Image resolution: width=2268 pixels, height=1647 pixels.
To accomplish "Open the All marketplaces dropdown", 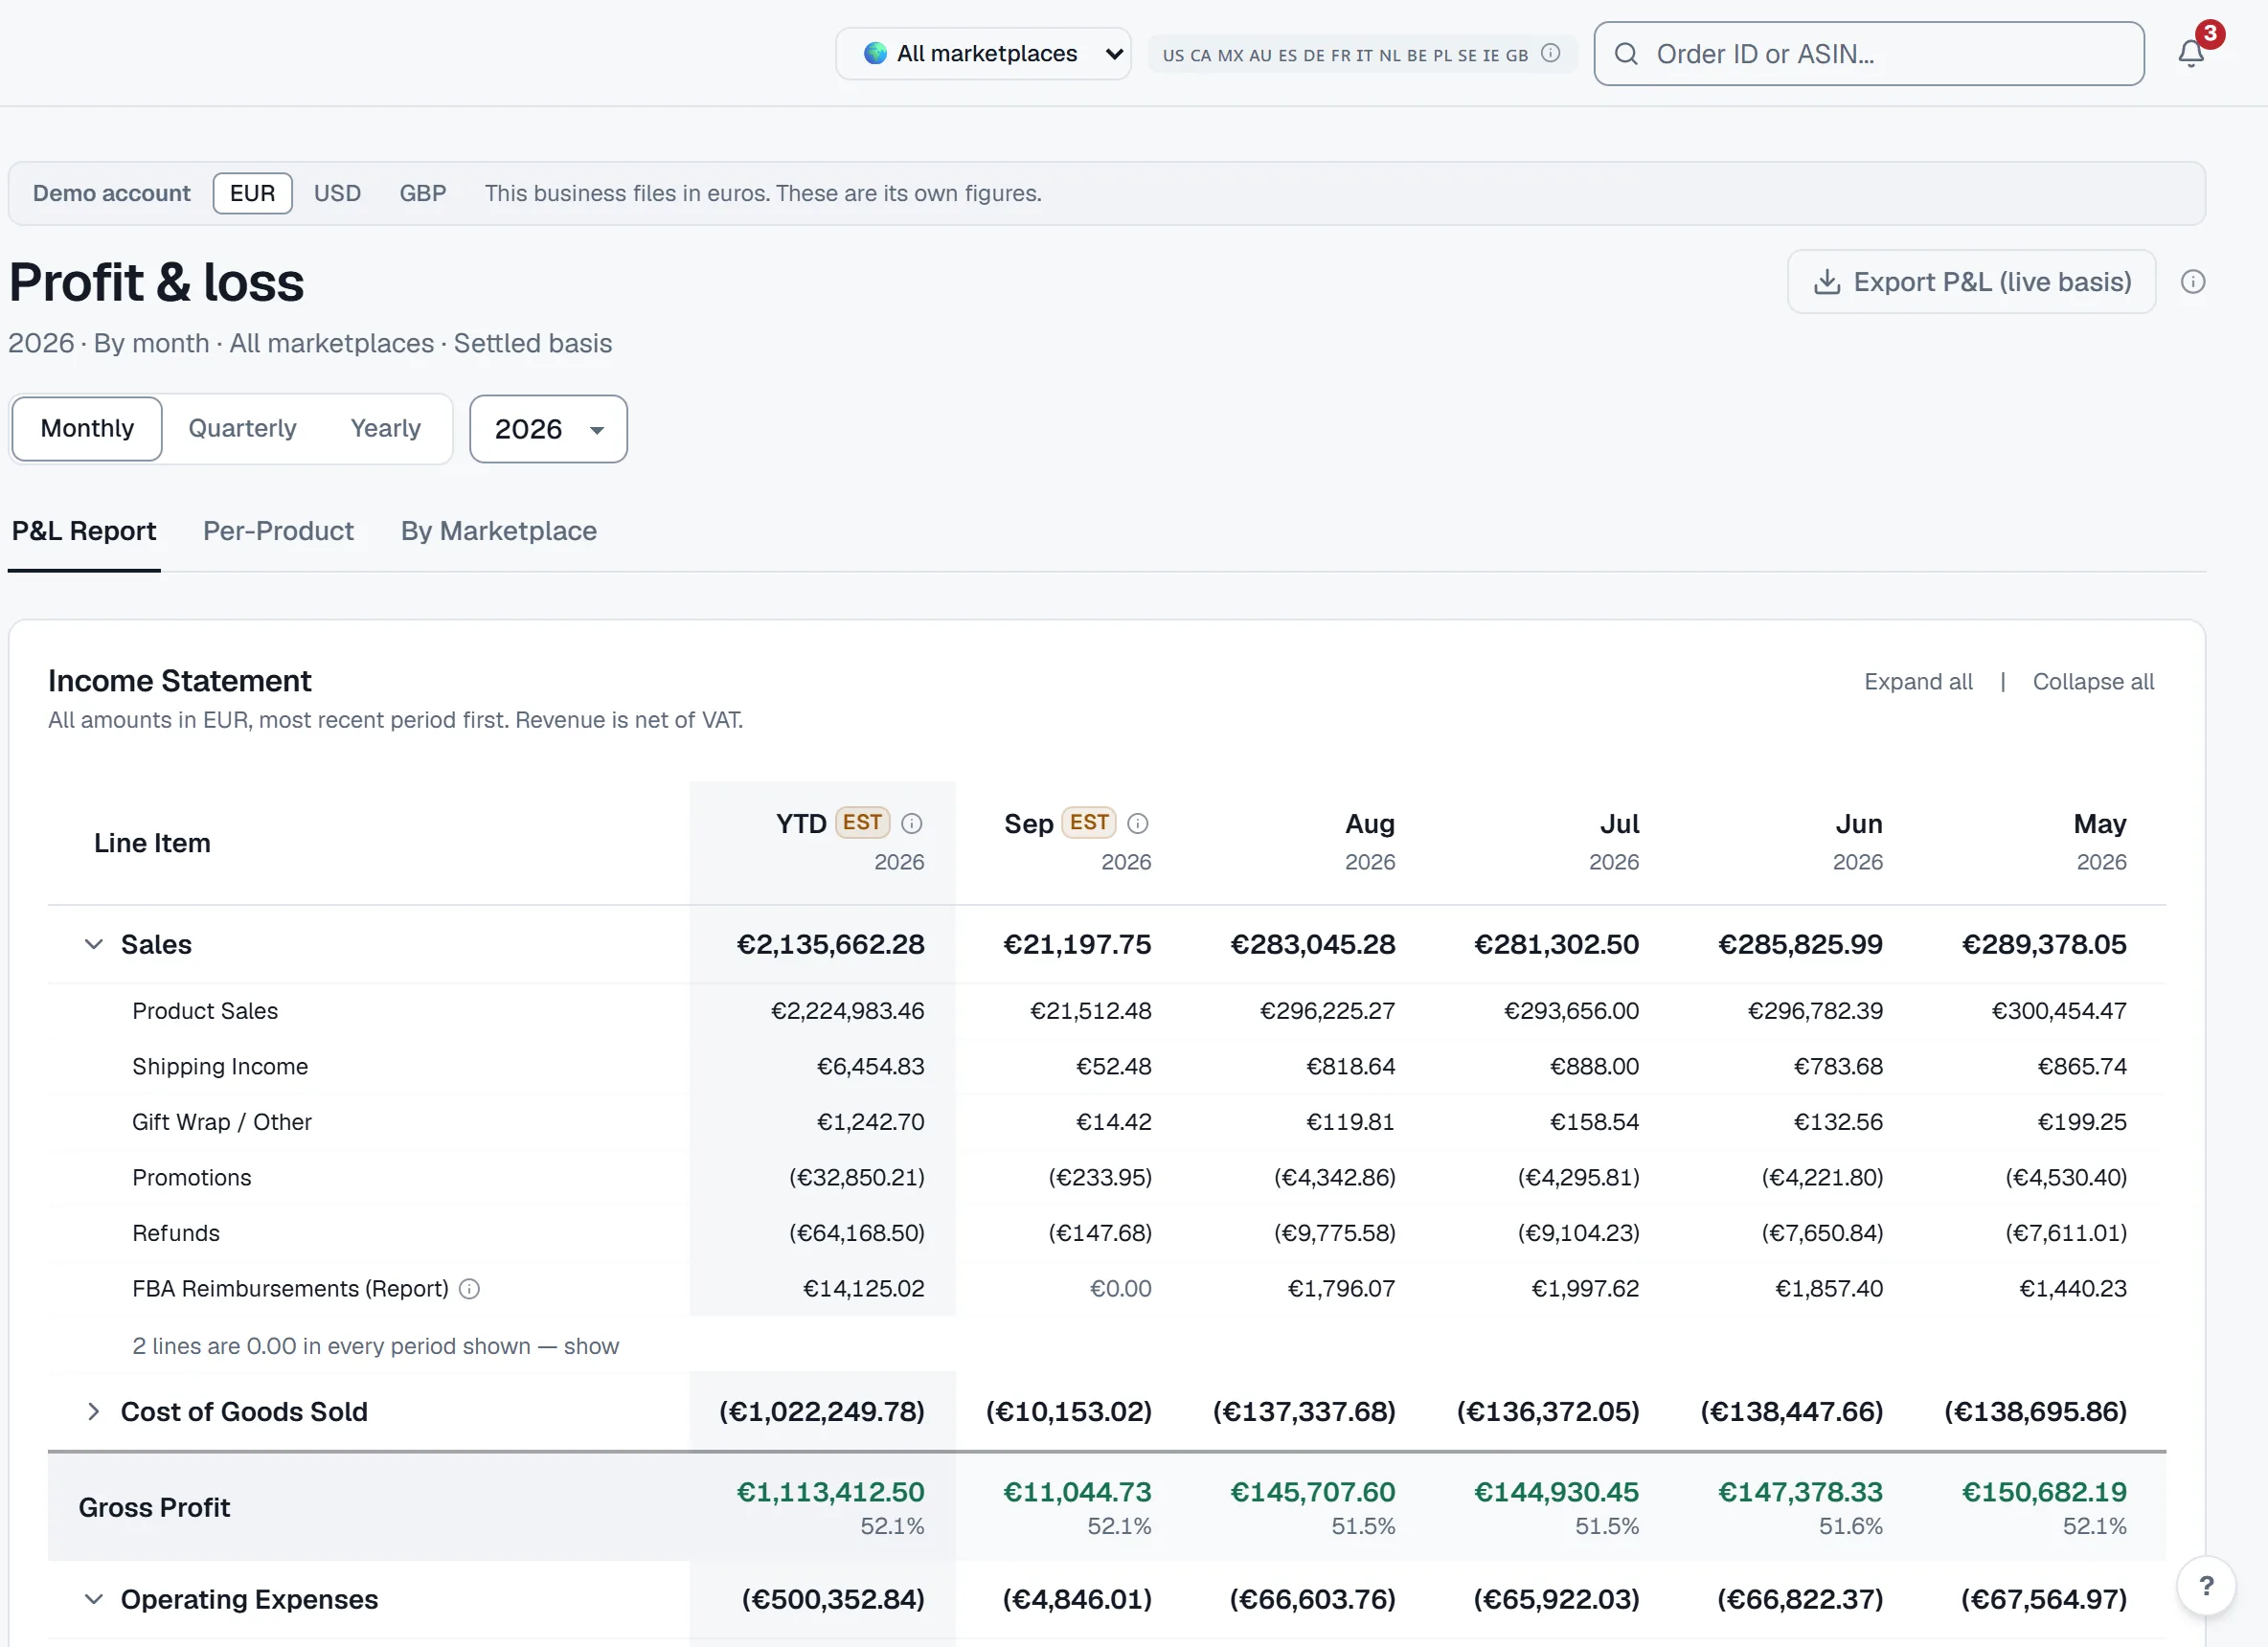I will click(x=983, y=53).
